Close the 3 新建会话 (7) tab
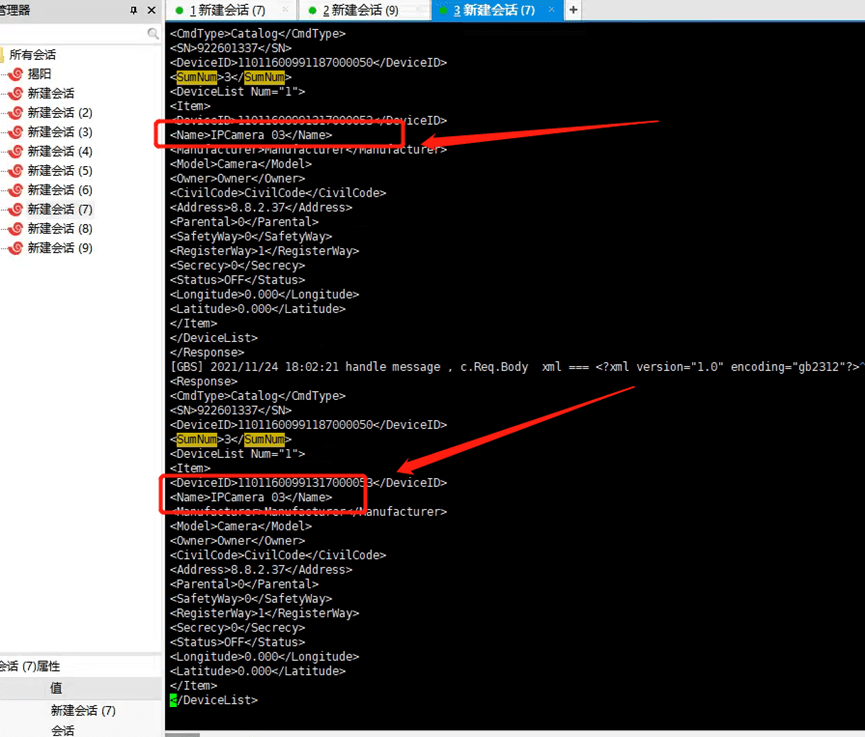The image size is (865, 737). 551,10
